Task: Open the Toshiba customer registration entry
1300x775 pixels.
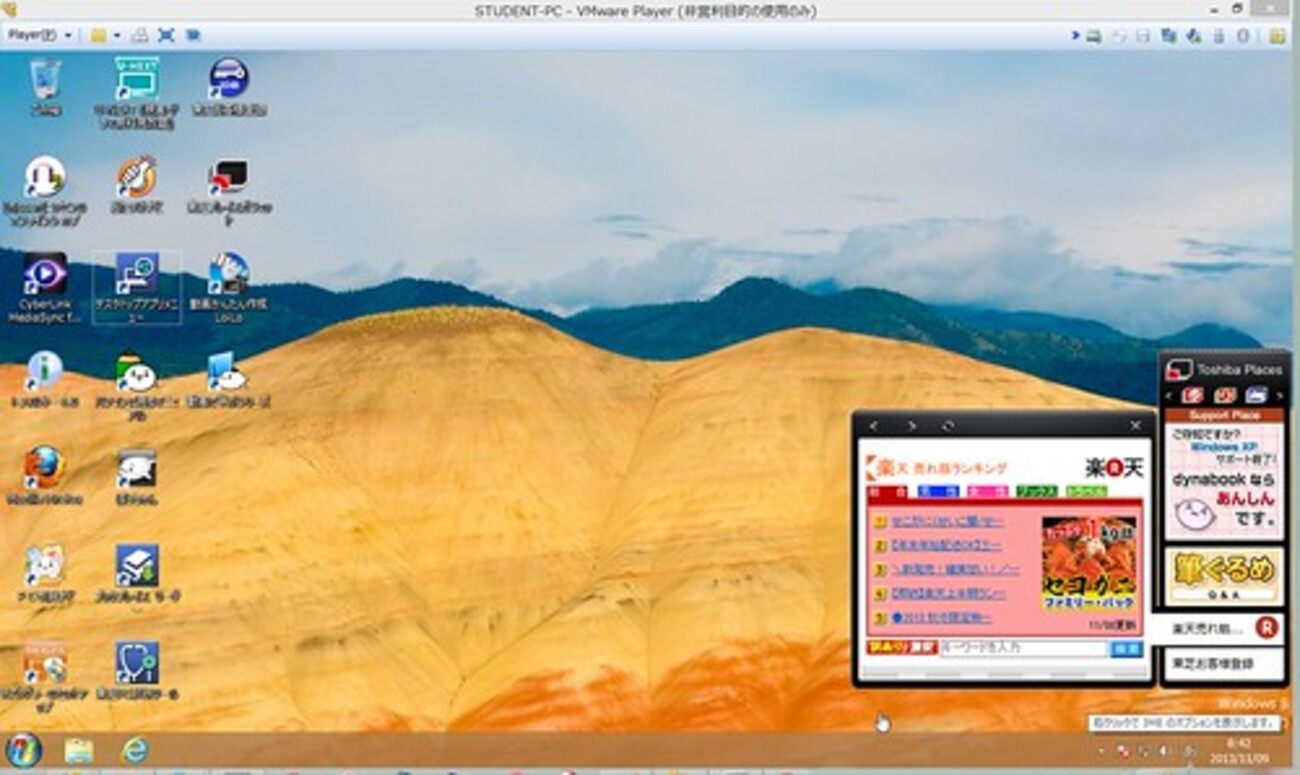Action: (1224, 663)
